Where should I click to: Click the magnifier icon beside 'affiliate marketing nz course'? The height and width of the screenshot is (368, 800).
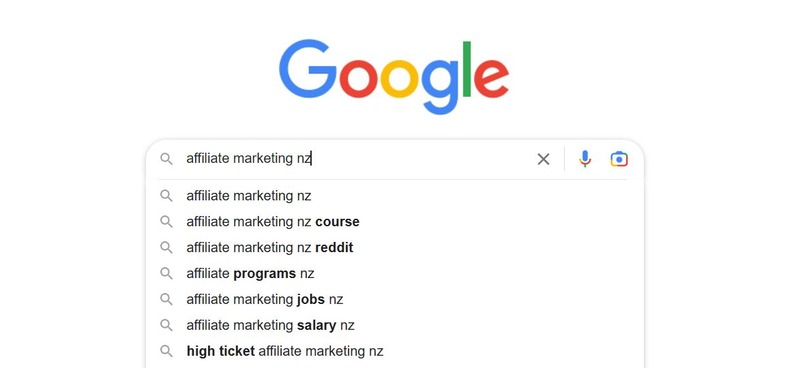[166, 222]
